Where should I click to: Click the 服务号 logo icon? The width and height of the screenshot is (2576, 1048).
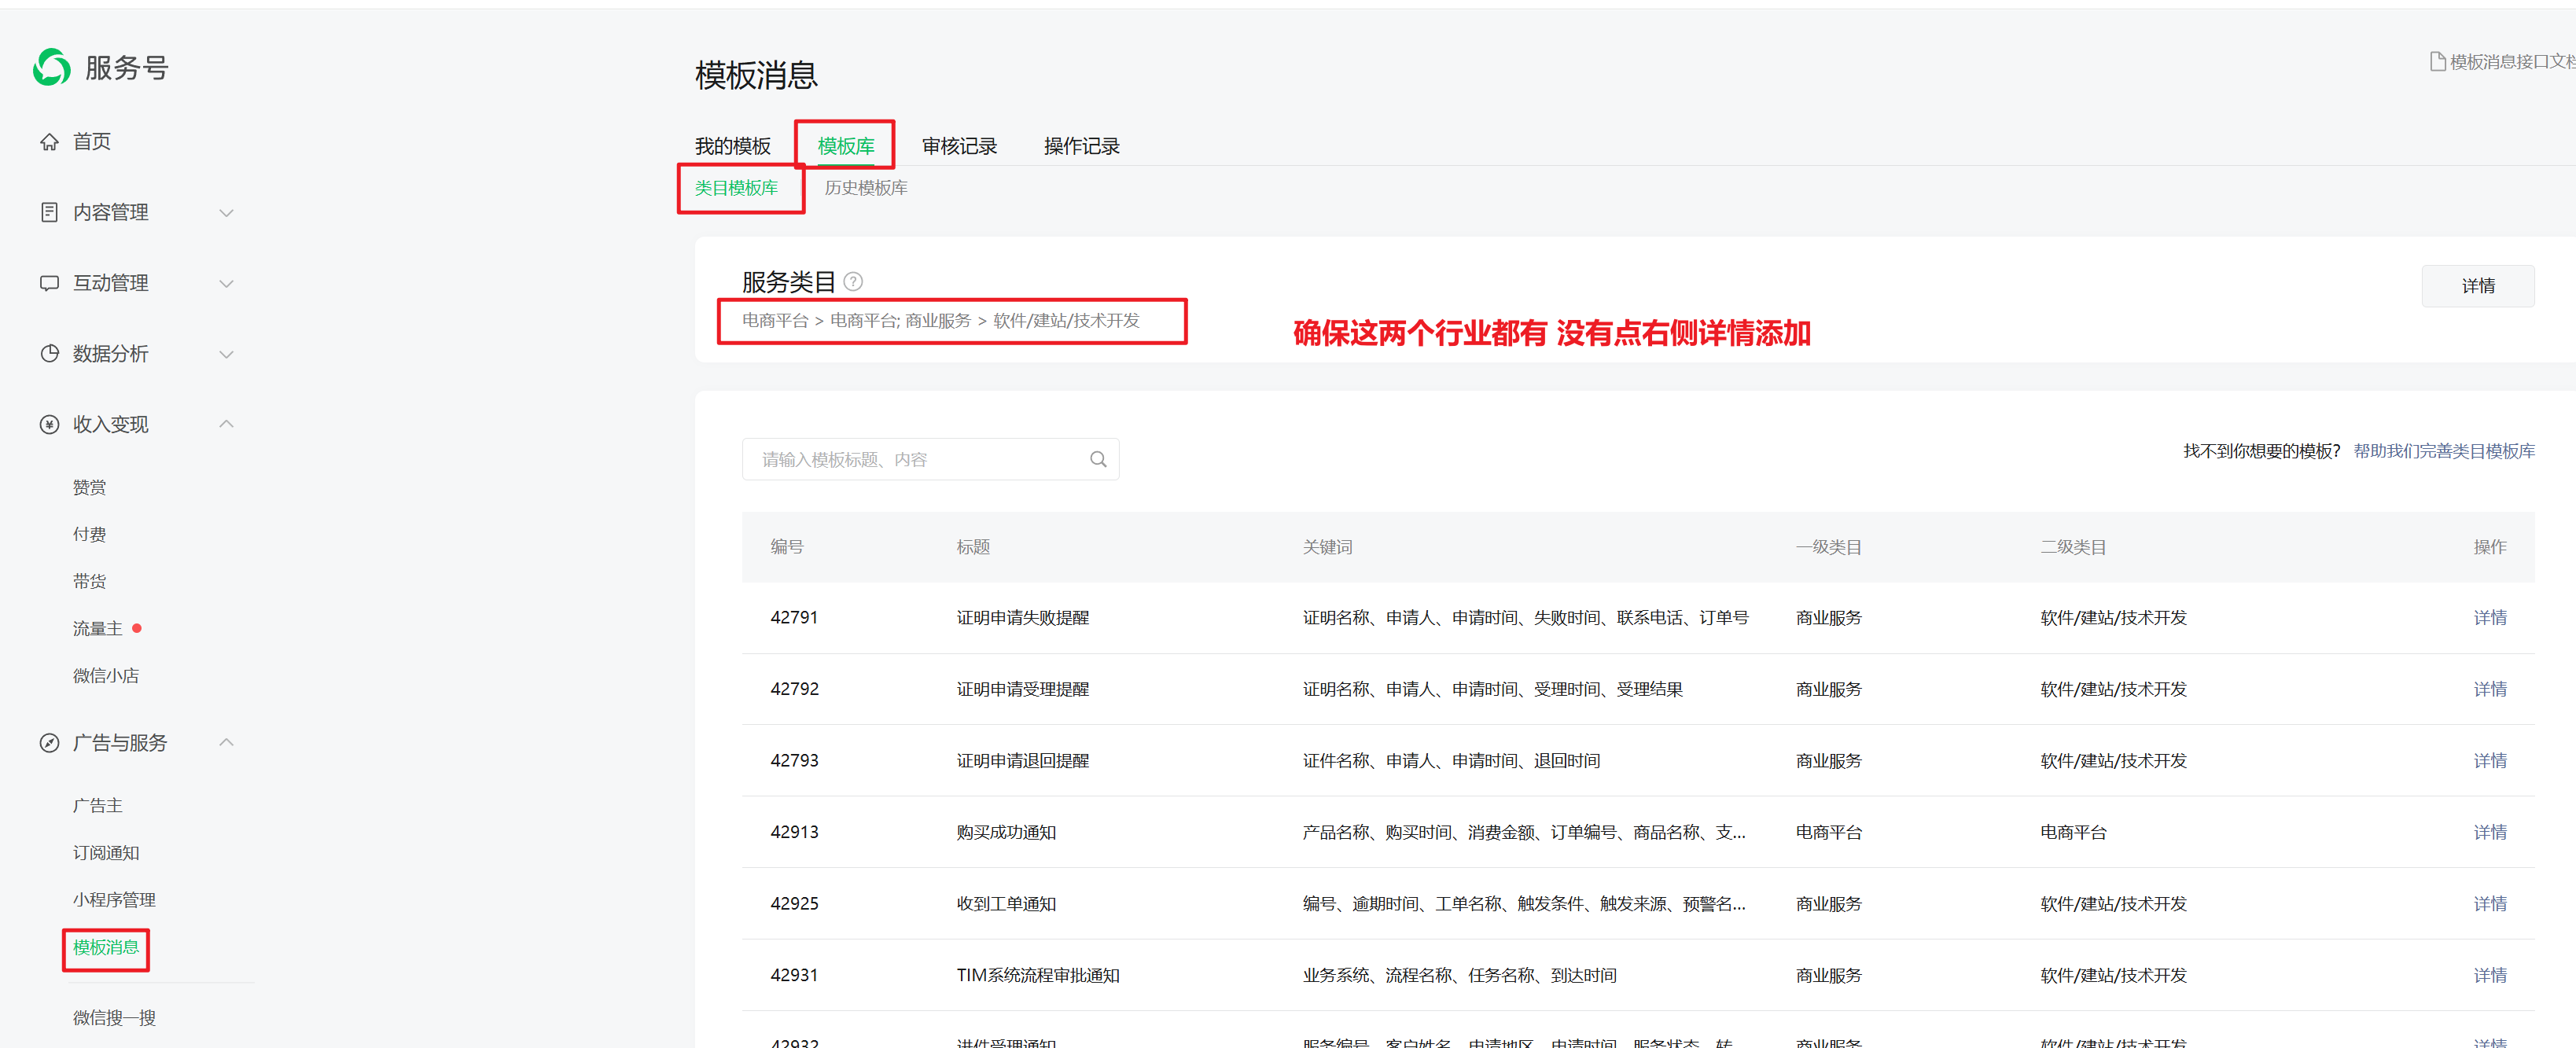51,67
